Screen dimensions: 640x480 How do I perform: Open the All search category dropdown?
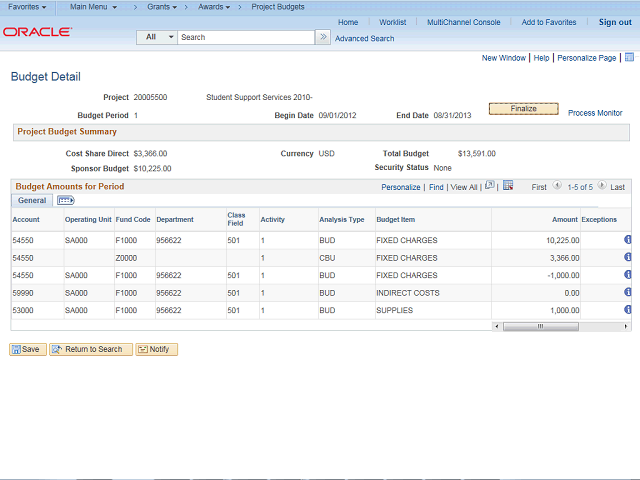(x=157, y=37)
